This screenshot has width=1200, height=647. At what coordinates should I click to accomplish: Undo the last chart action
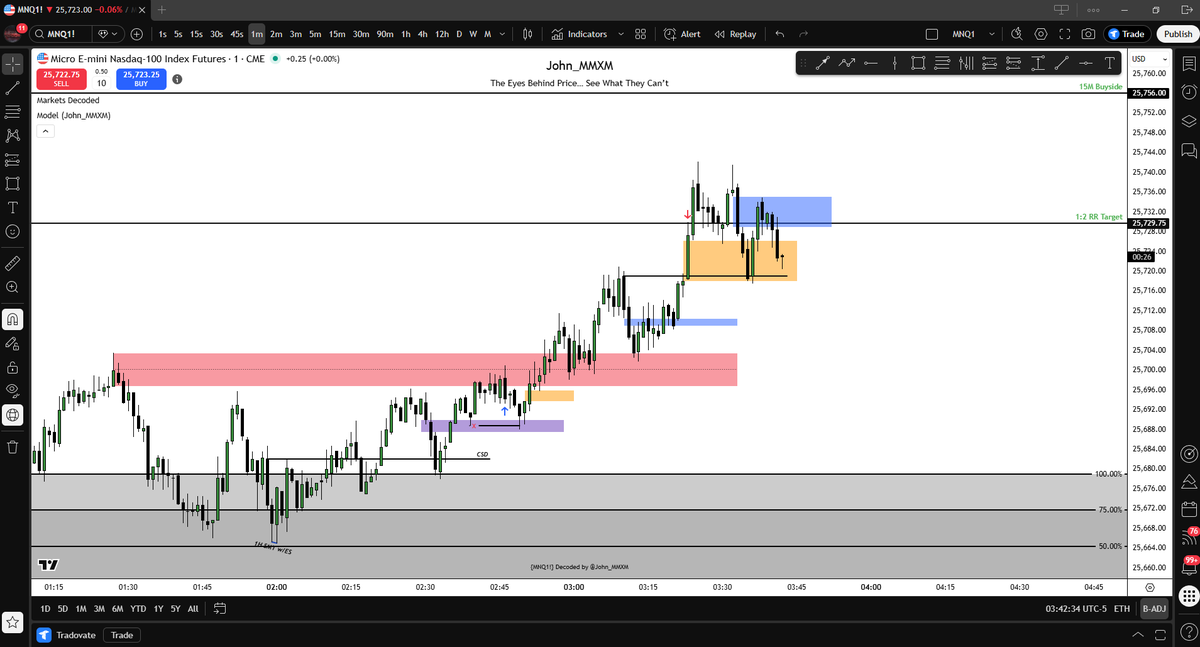[779, 34]
